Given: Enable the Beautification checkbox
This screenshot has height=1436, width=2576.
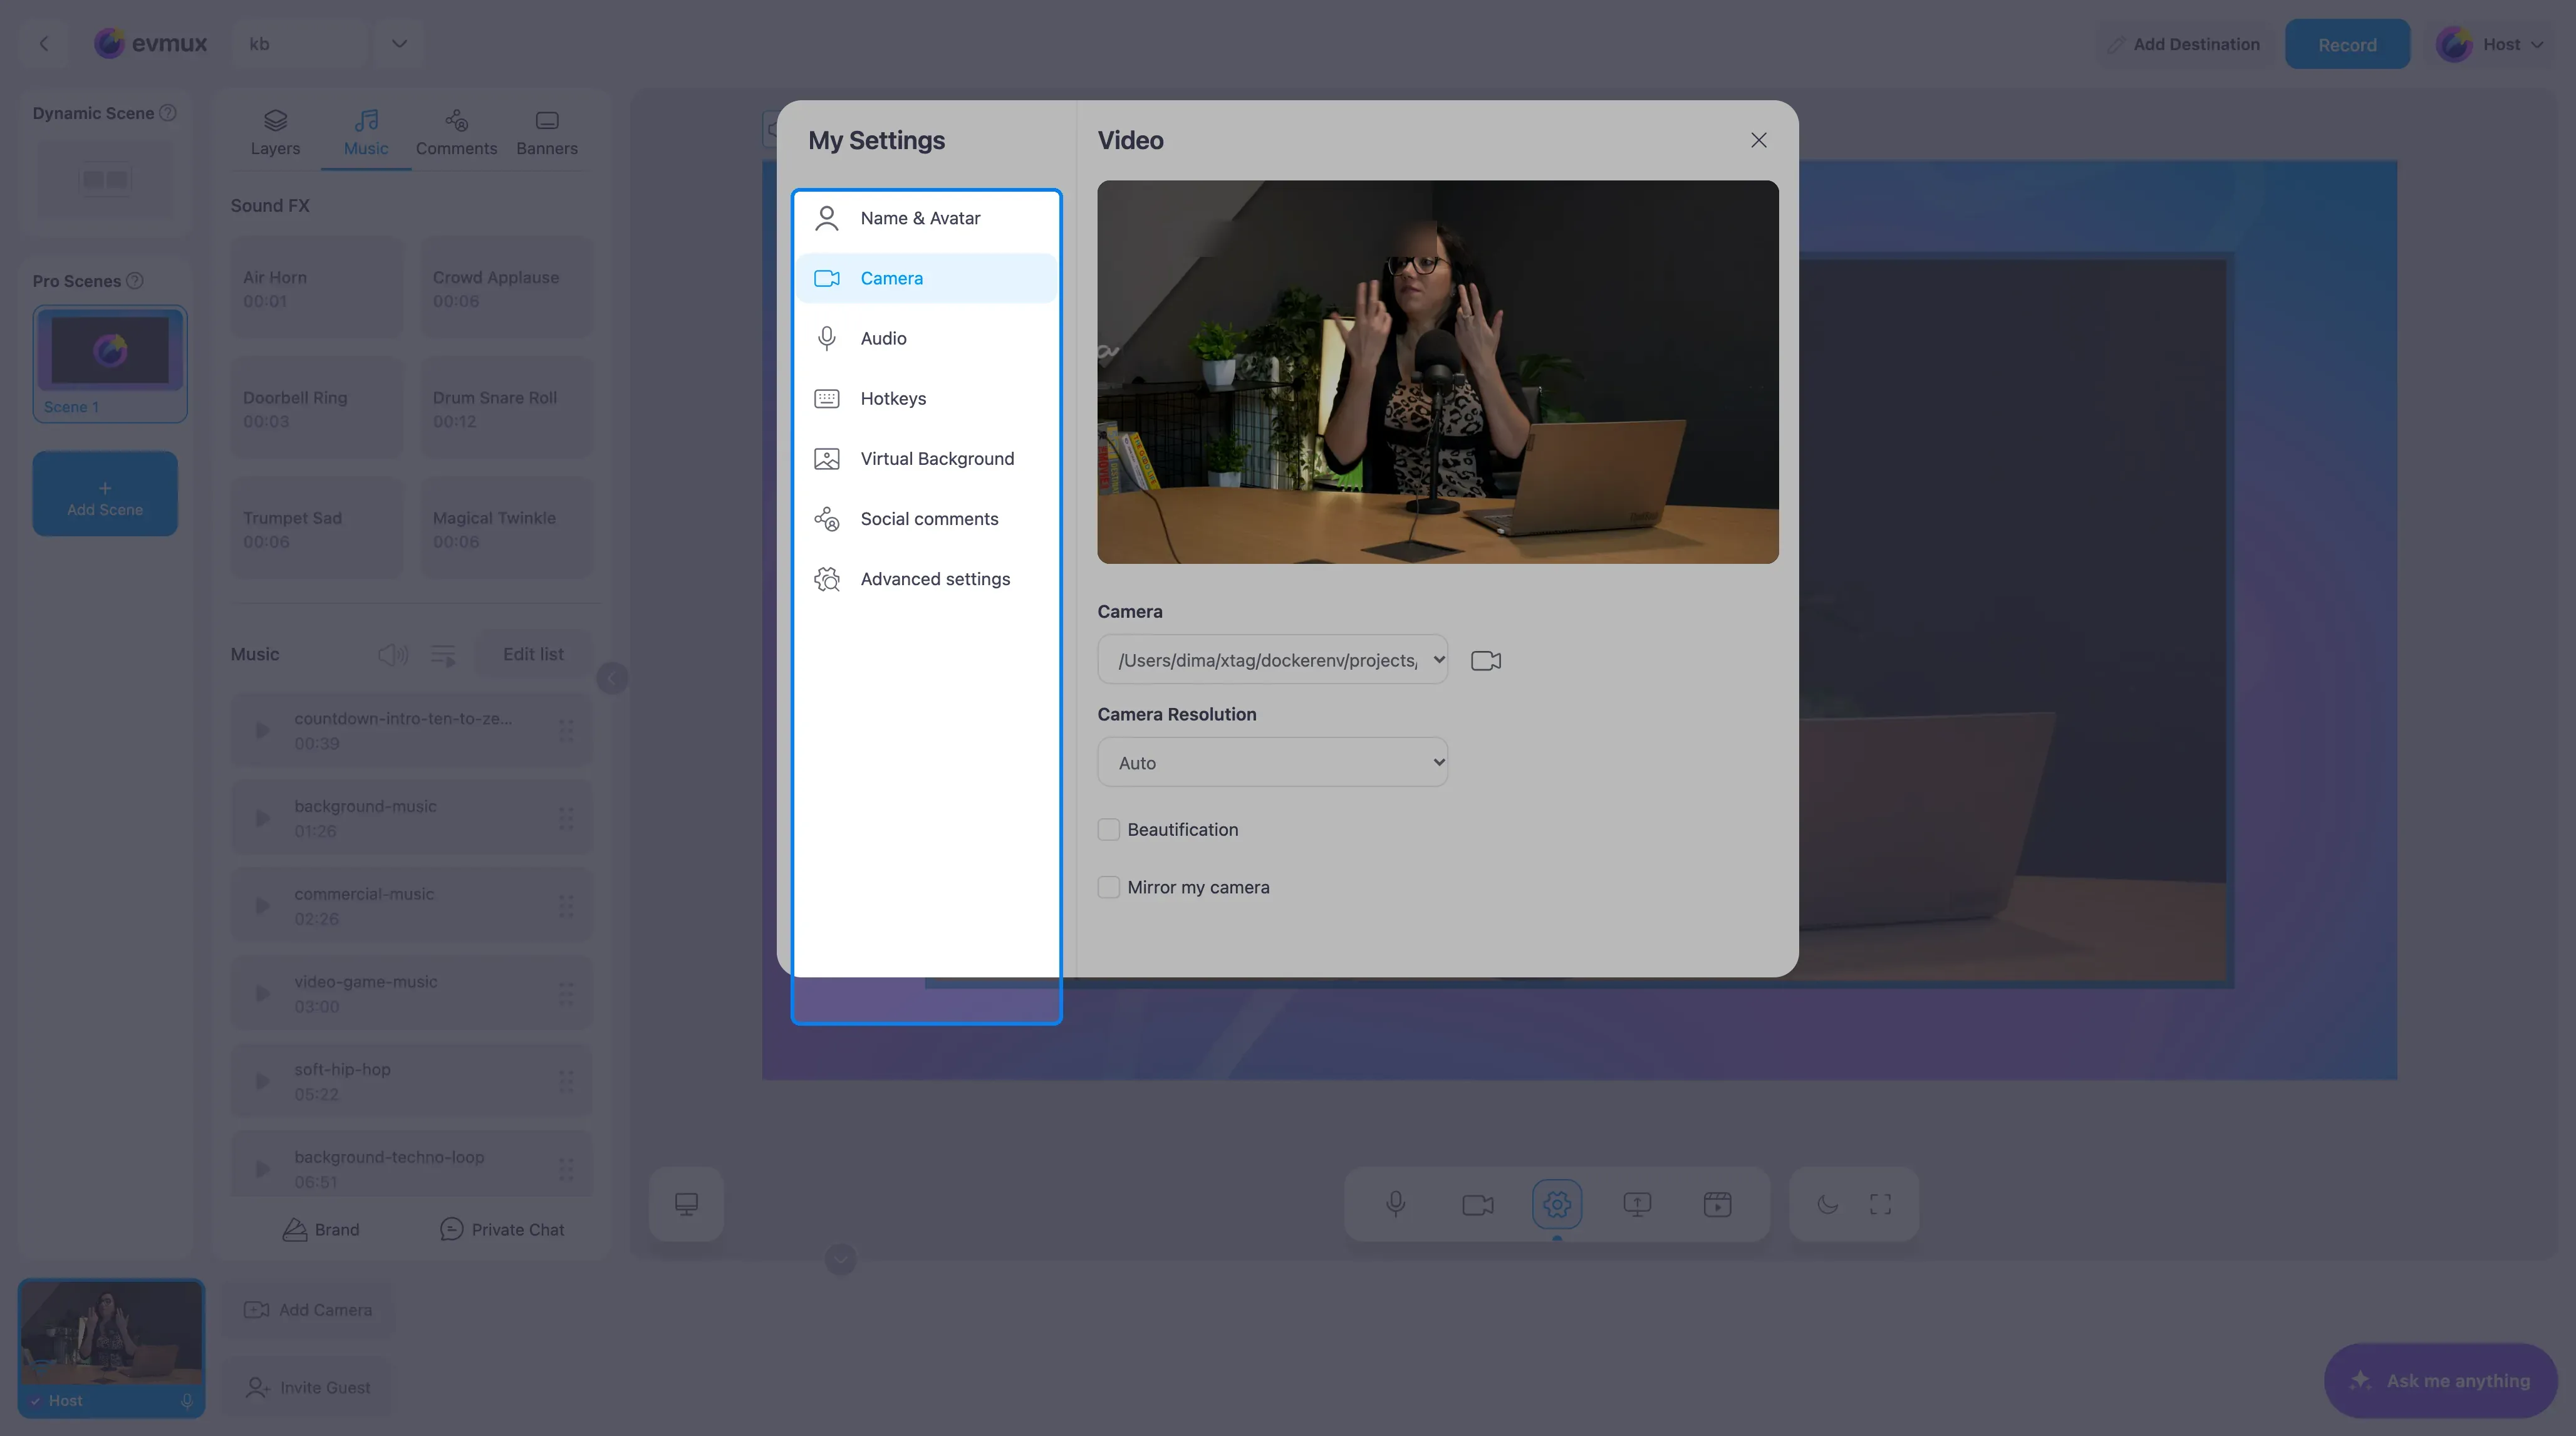Looking at the screenshot, I should [1108, 829].
